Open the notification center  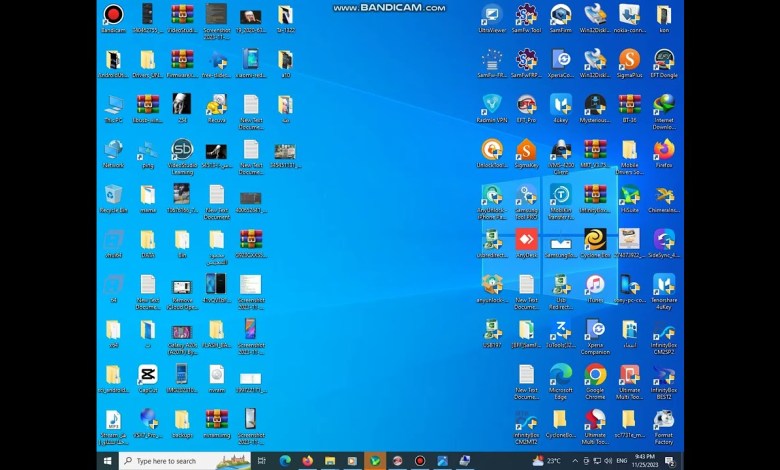670,461
